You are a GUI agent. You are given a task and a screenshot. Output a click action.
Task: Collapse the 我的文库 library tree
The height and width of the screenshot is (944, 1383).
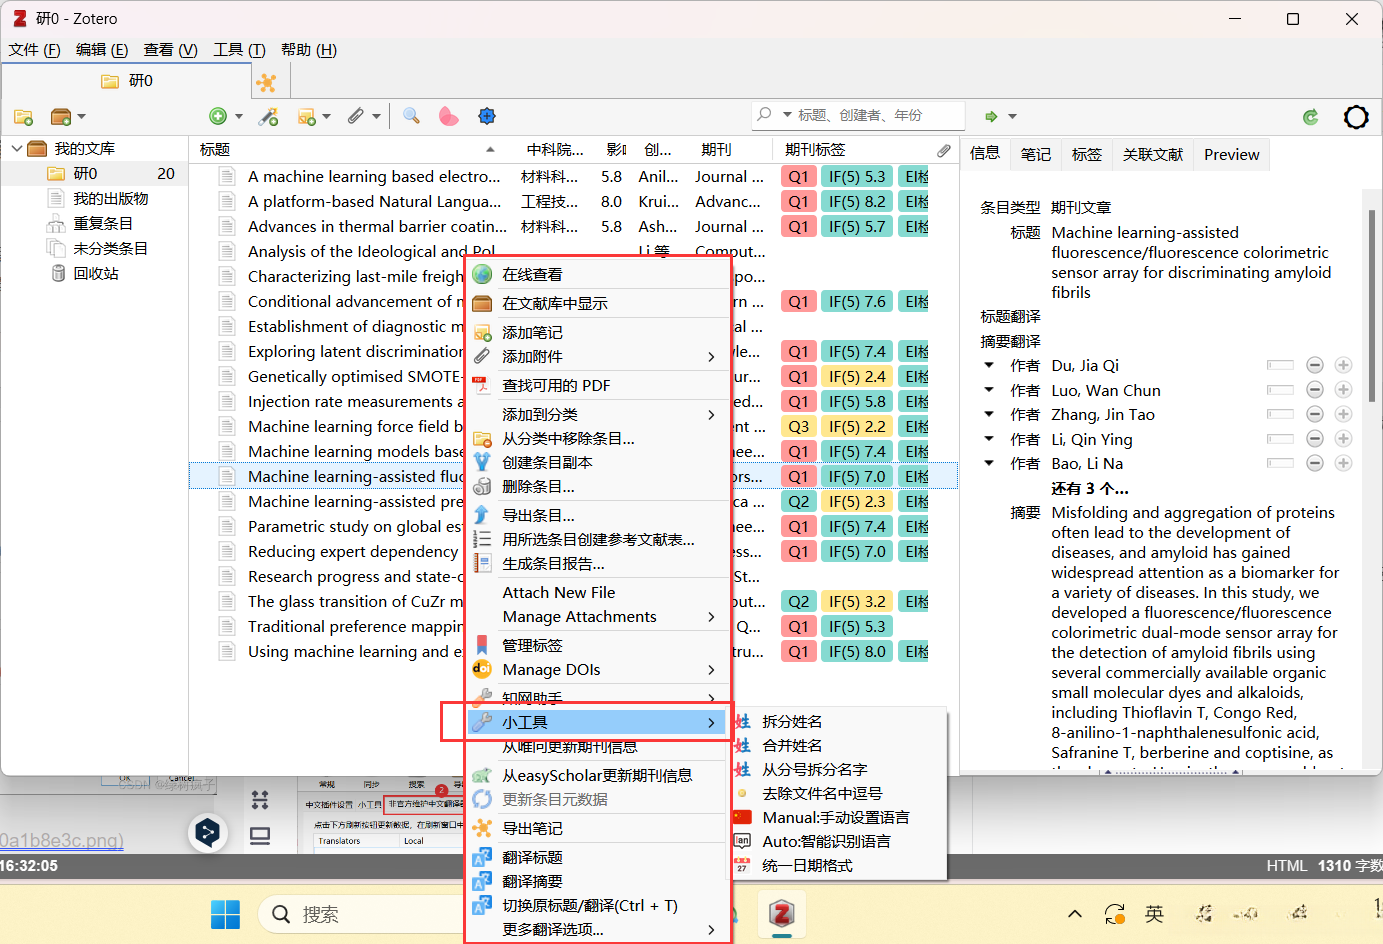17,148
